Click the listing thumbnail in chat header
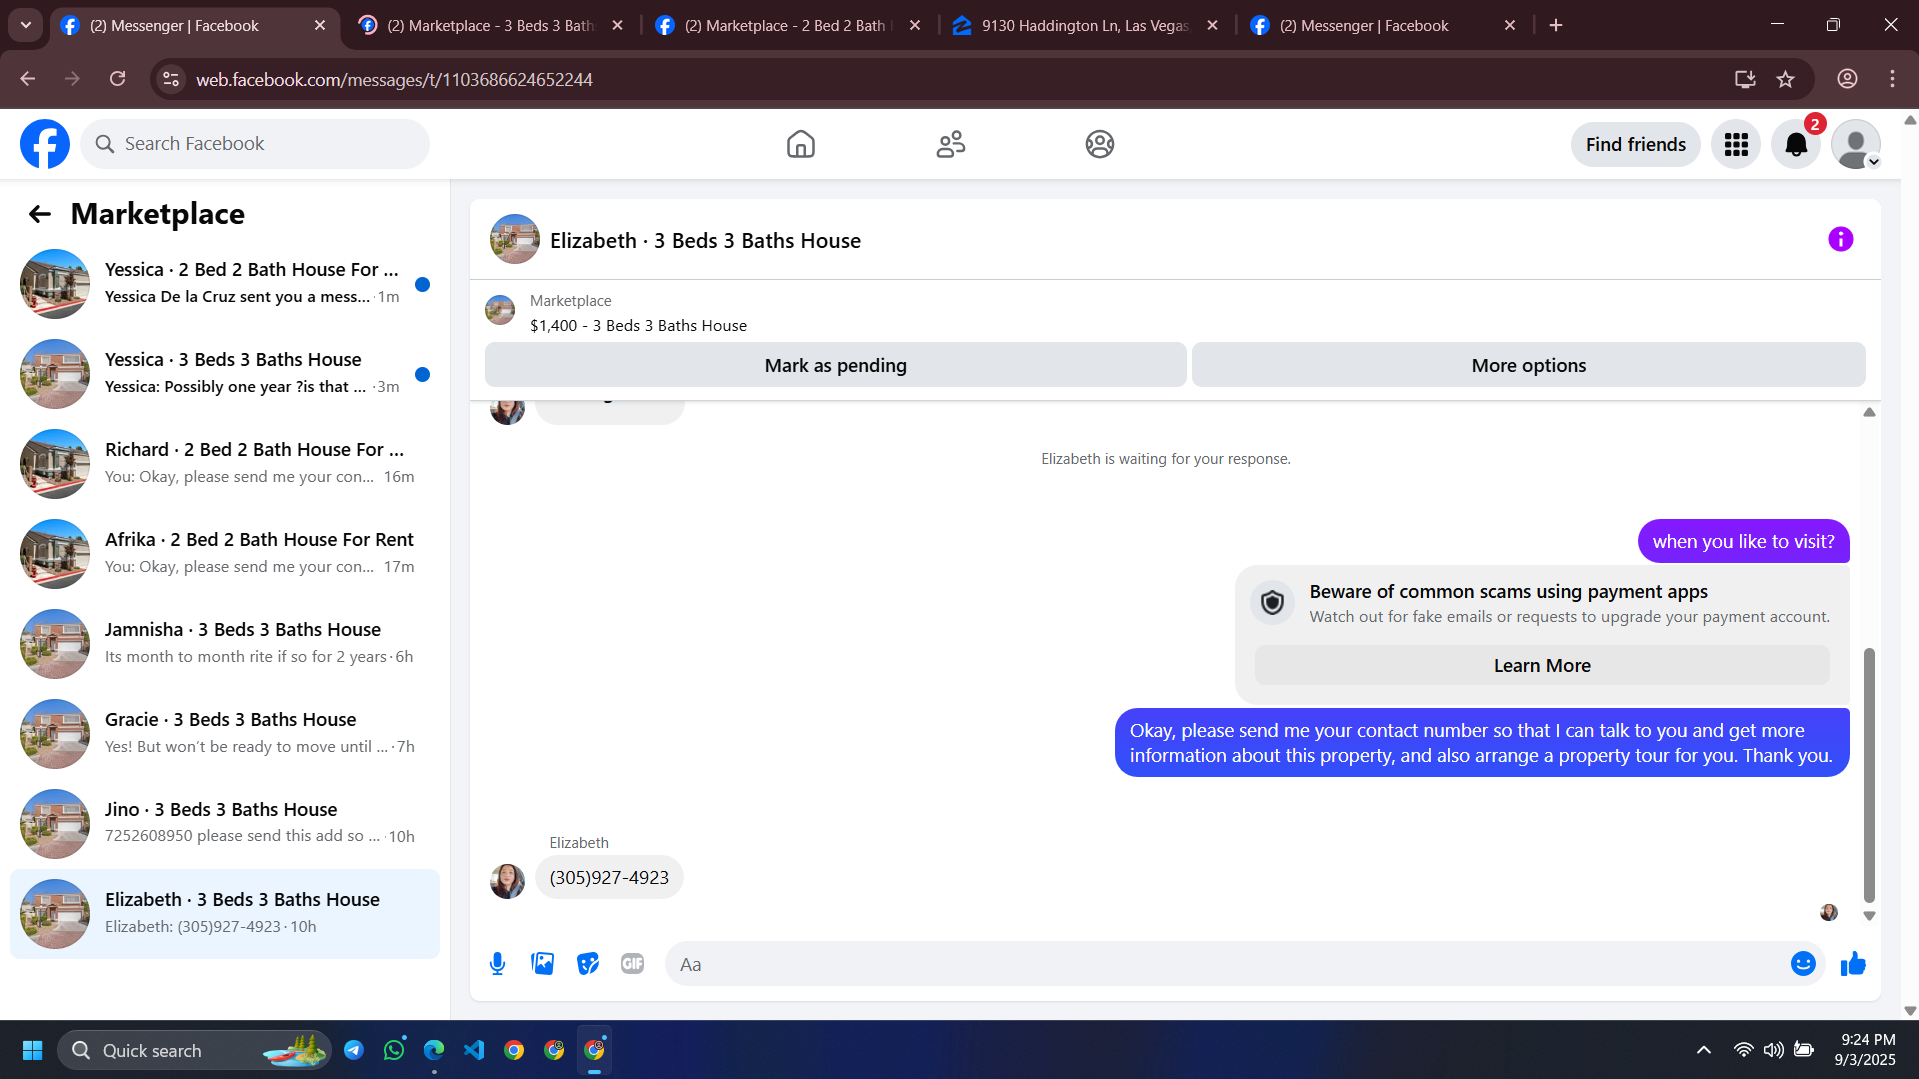Screen dimensions: 1919x1079 coord(515,239)
